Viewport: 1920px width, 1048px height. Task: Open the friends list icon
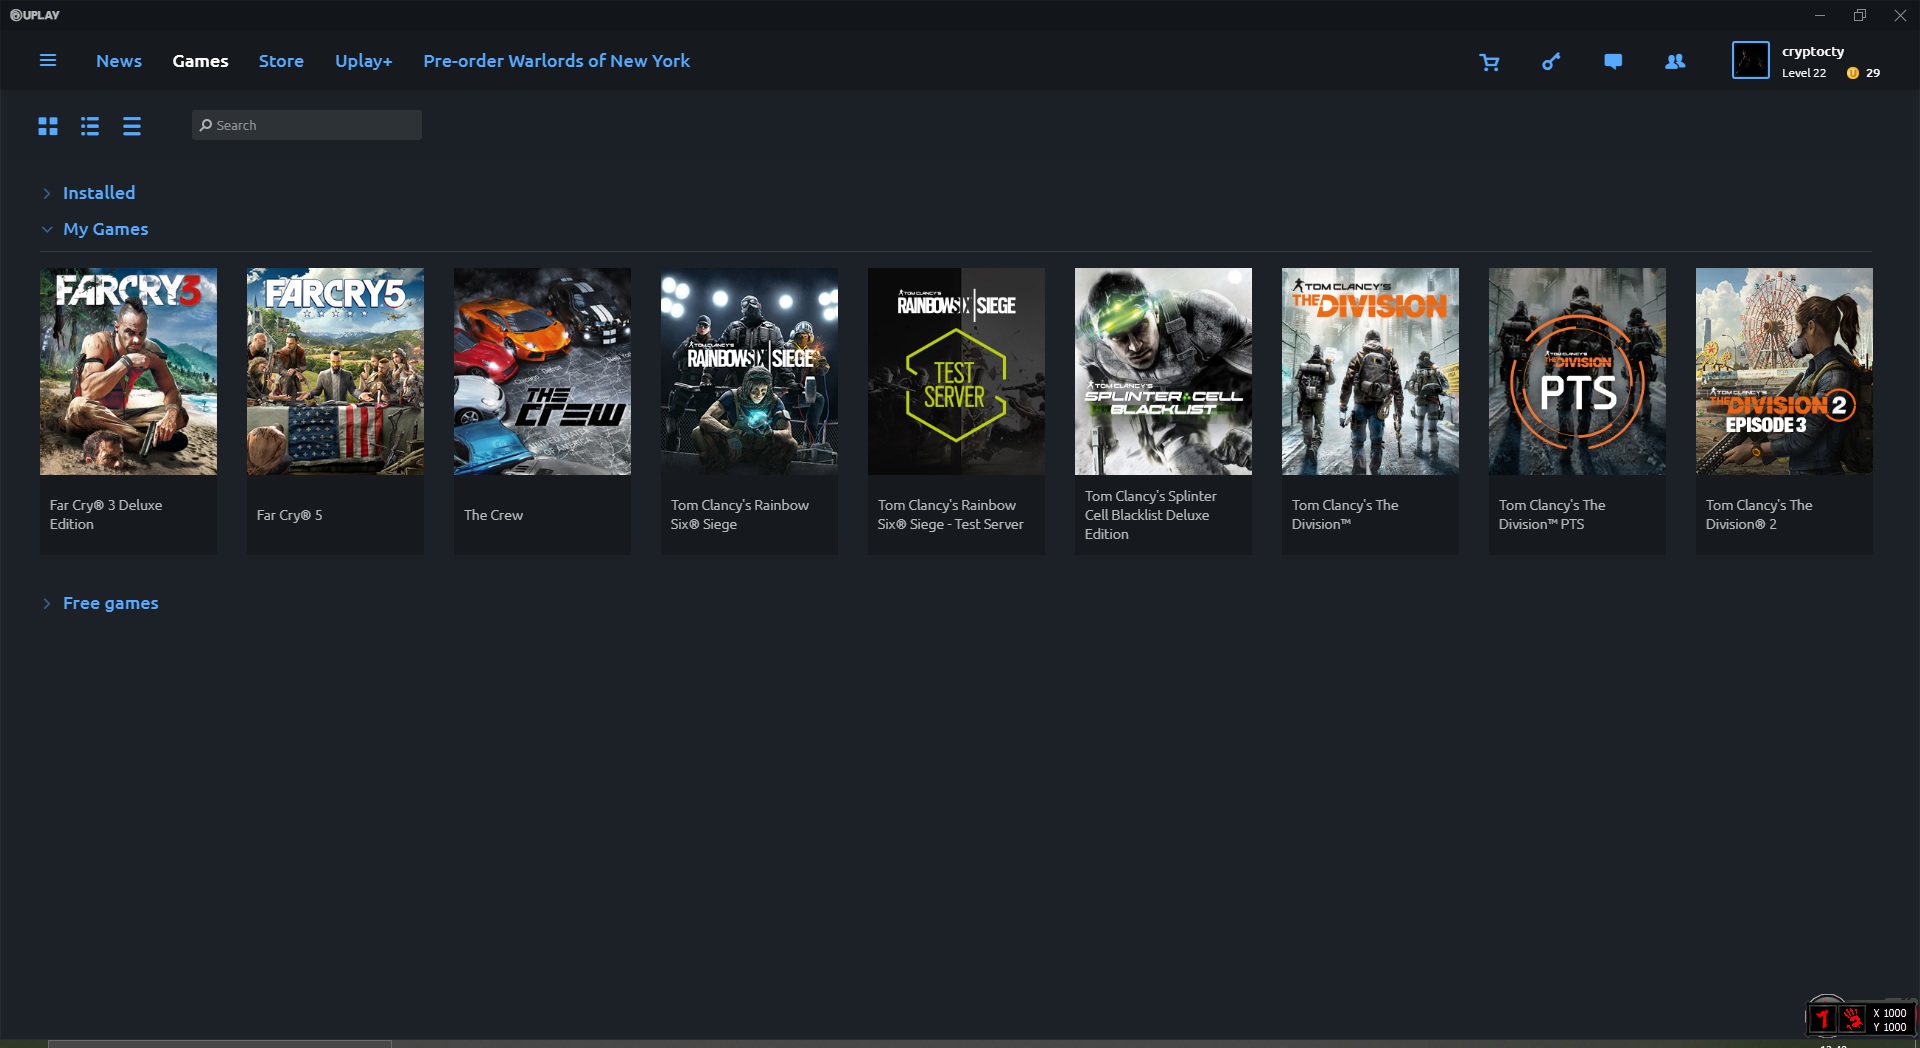click(1675, 62)
